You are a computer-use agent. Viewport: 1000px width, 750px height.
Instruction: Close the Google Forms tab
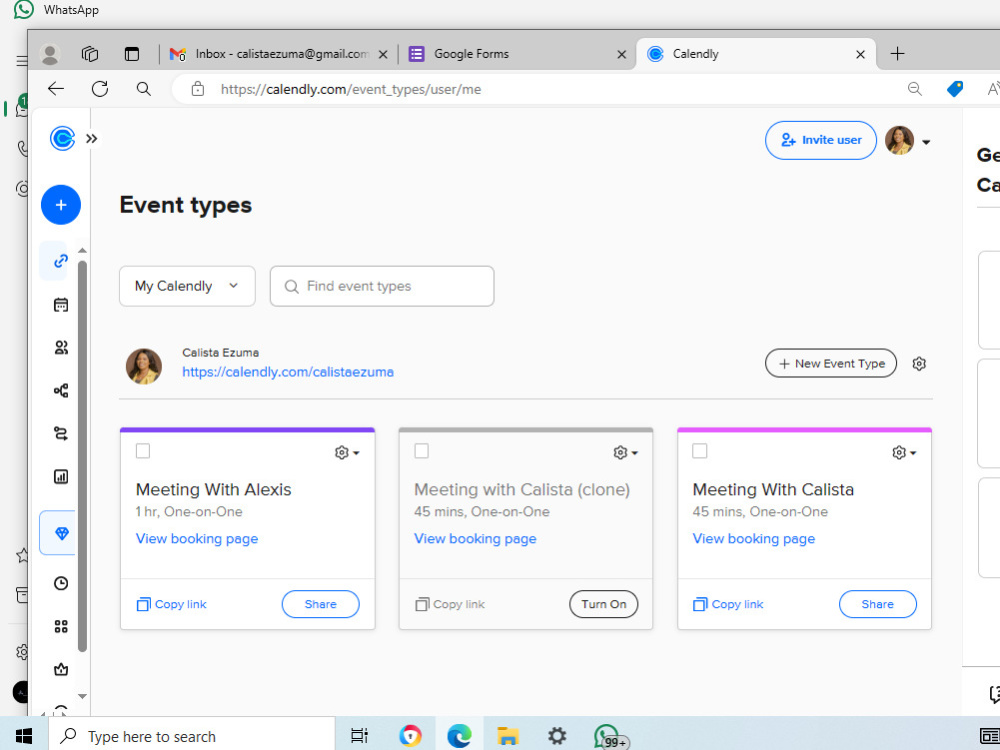tap(622, 55)
